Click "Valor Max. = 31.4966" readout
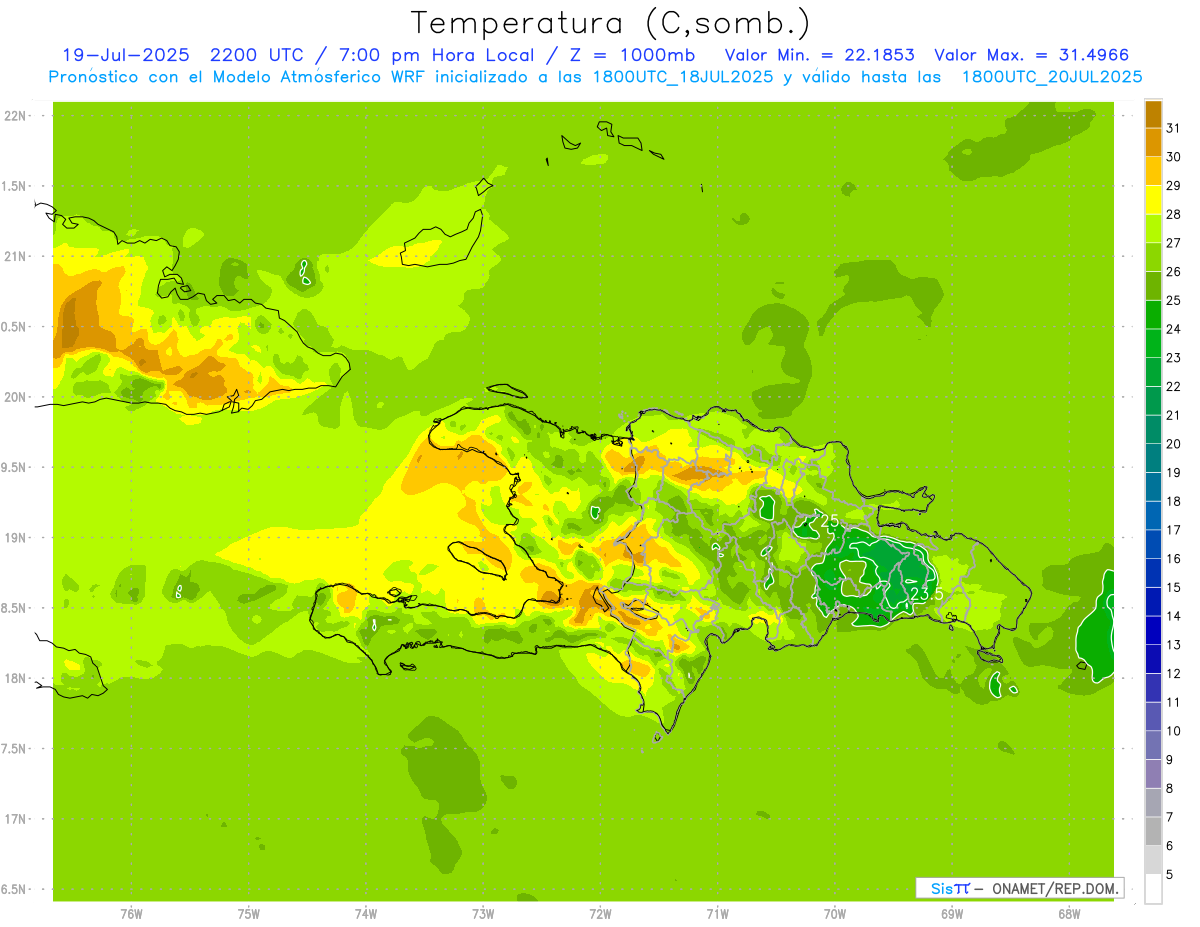This screenshot has width=1200, height=927. (x=1031, y=55)
